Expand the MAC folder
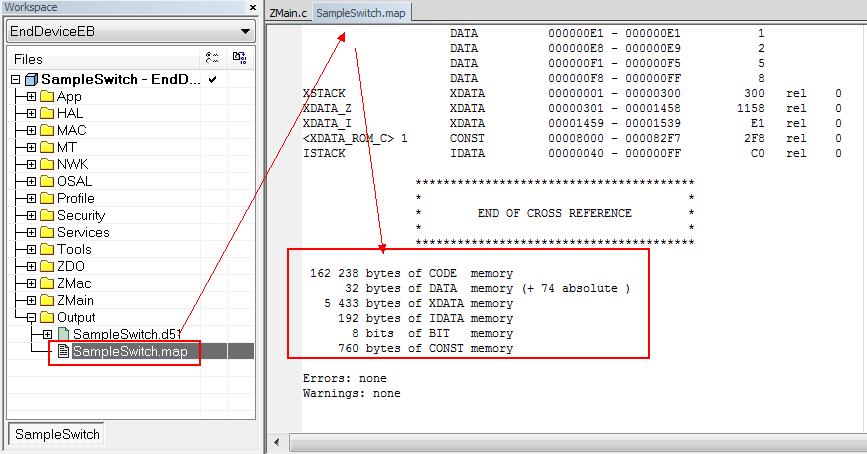Image resolution: width=867 pixels, height=454 pixels. click(x=32, y=131)
